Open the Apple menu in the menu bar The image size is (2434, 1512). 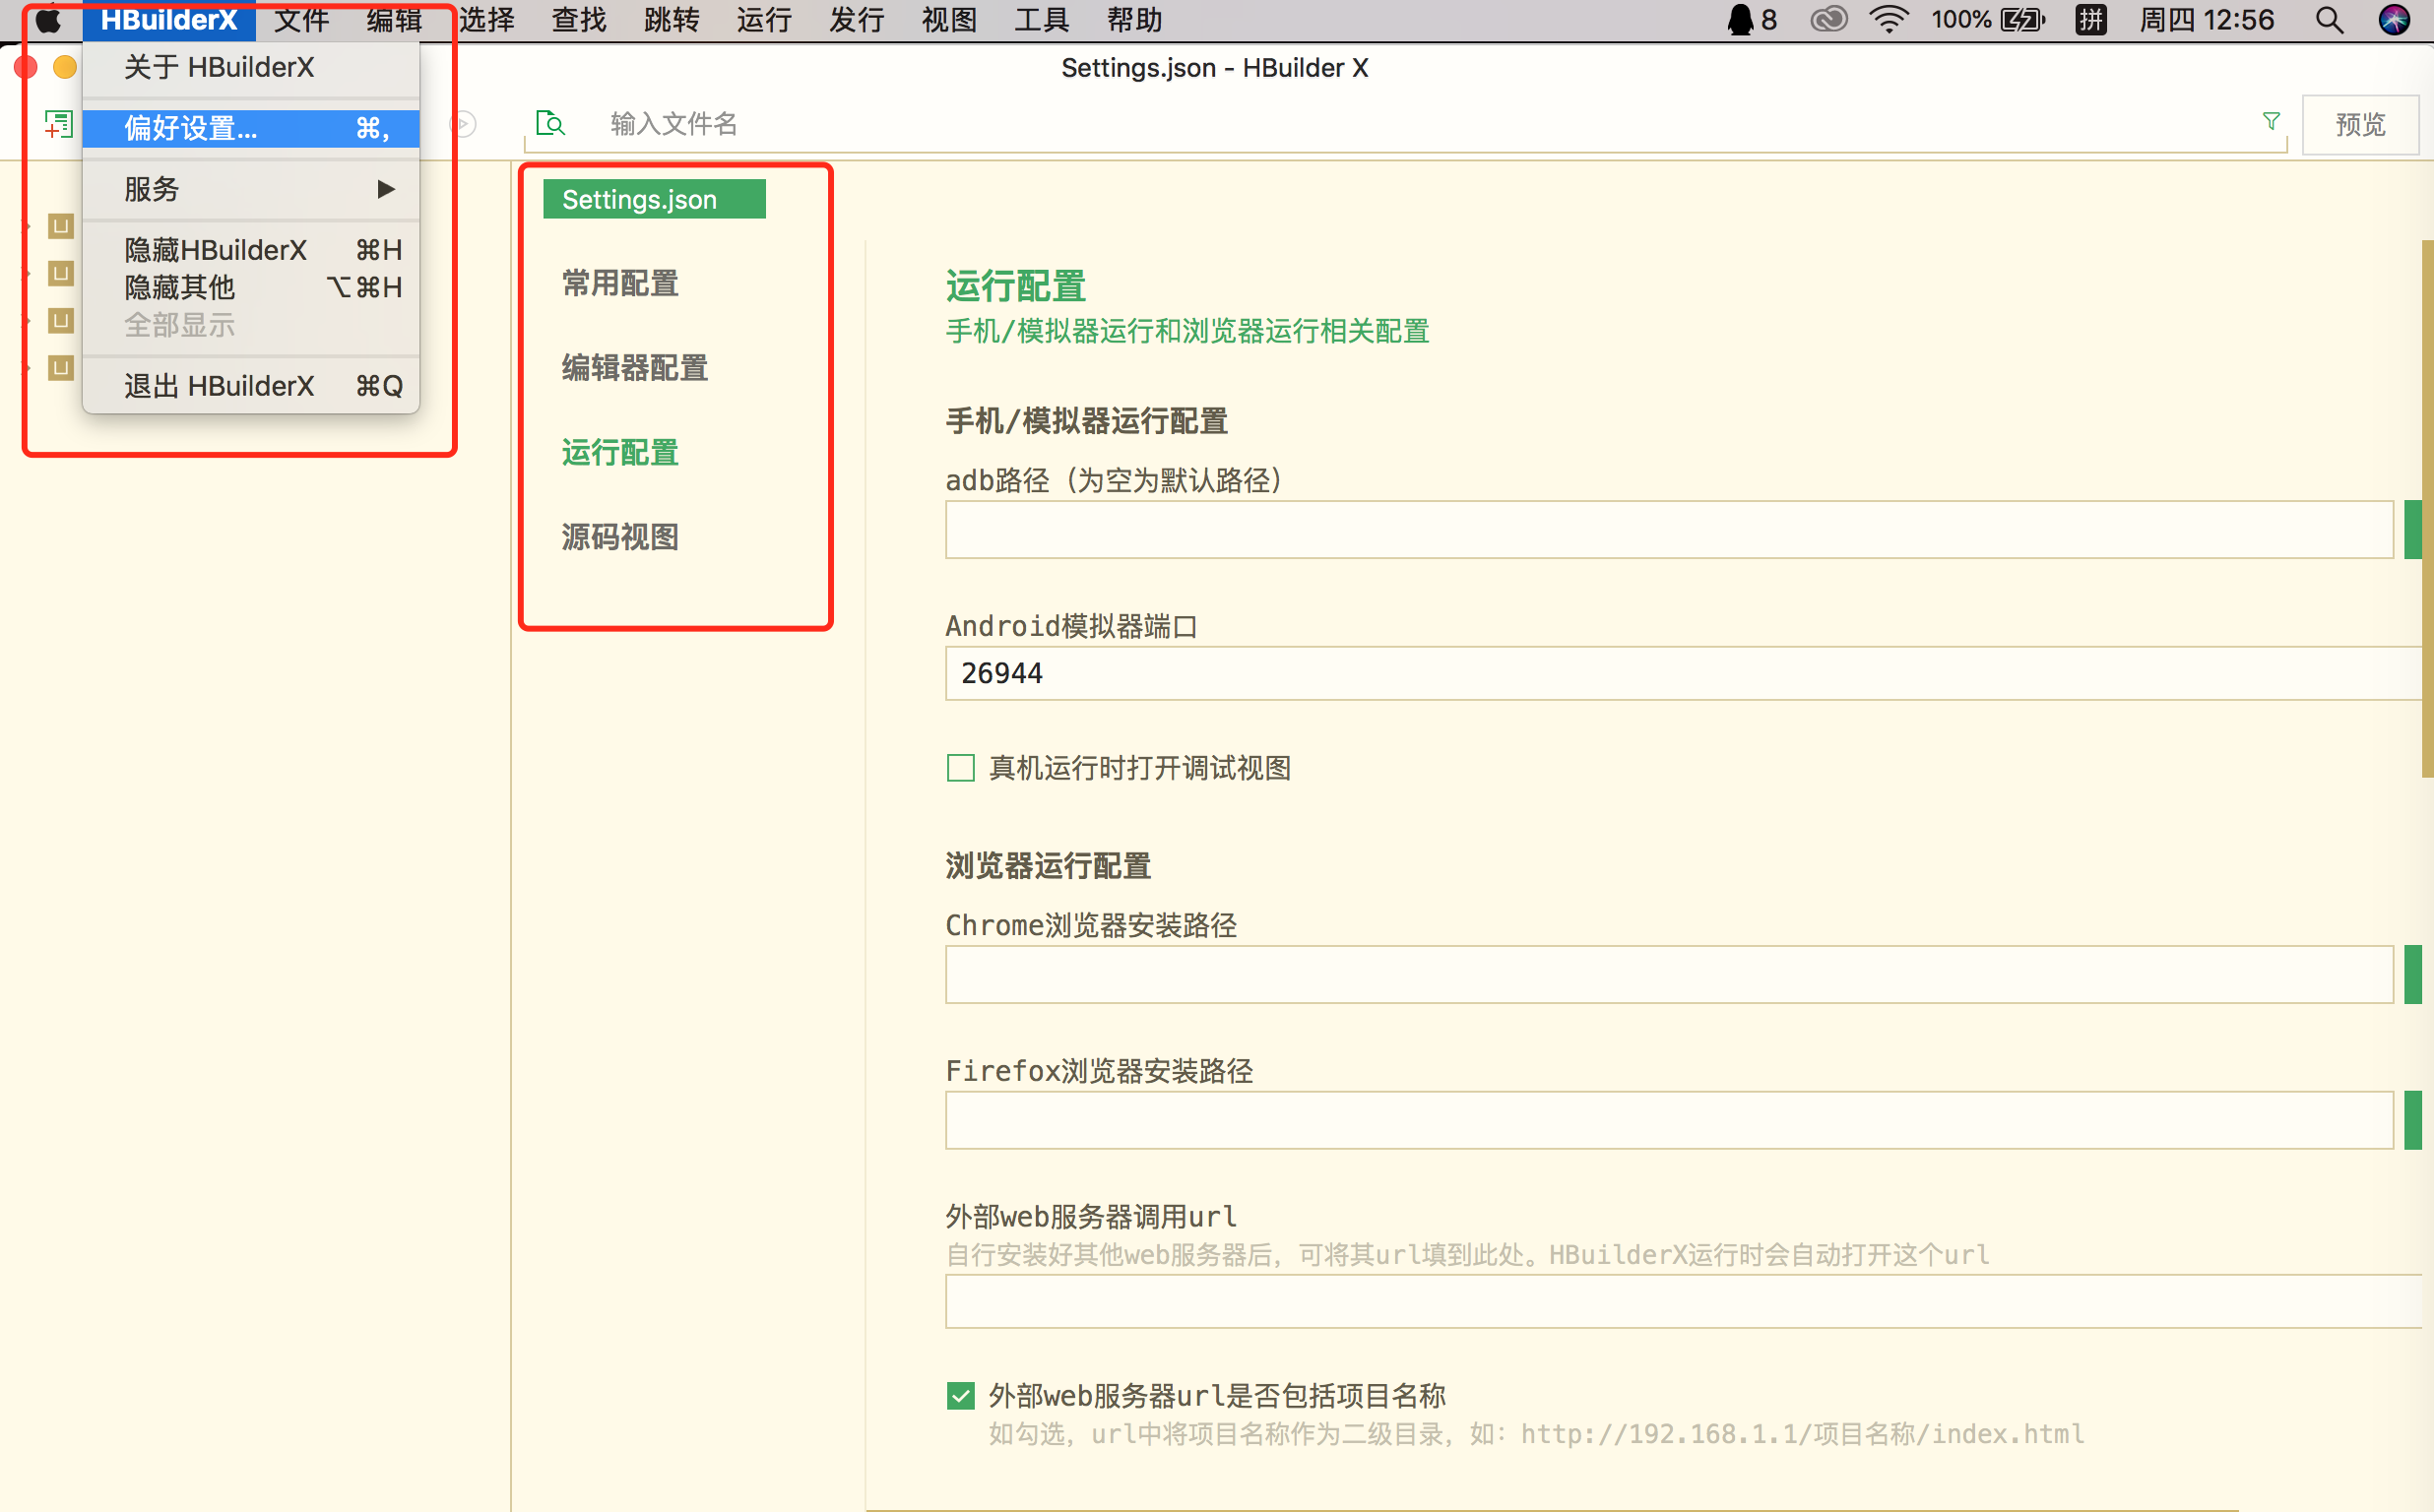pyautogui.click(x=48, y=19)
